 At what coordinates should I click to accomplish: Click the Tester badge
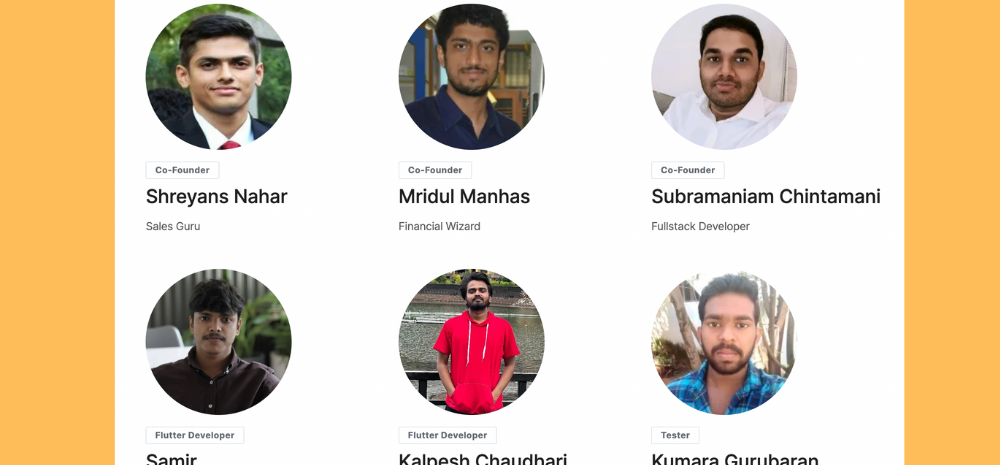(x=675, y=436)
